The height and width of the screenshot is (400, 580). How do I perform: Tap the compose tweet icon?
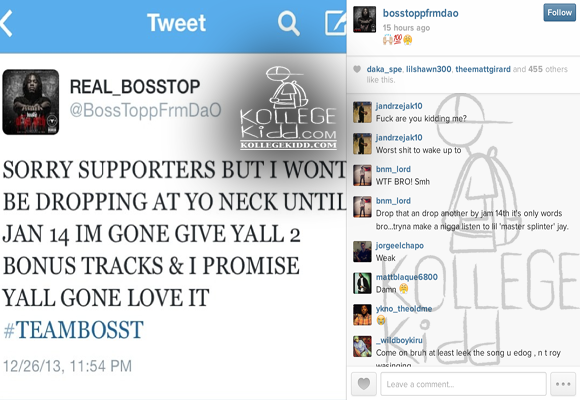tap(335, 23)
